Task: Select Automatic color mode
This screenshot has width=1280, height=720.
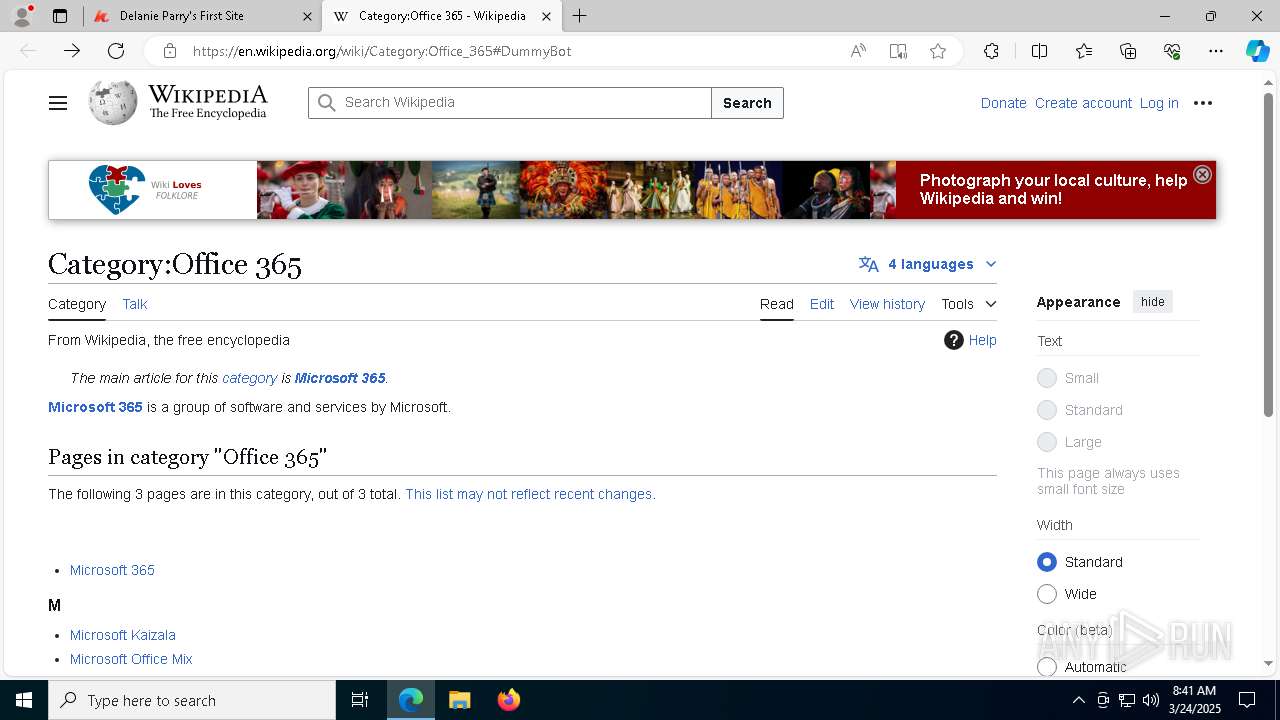Action: (1047, 667)
